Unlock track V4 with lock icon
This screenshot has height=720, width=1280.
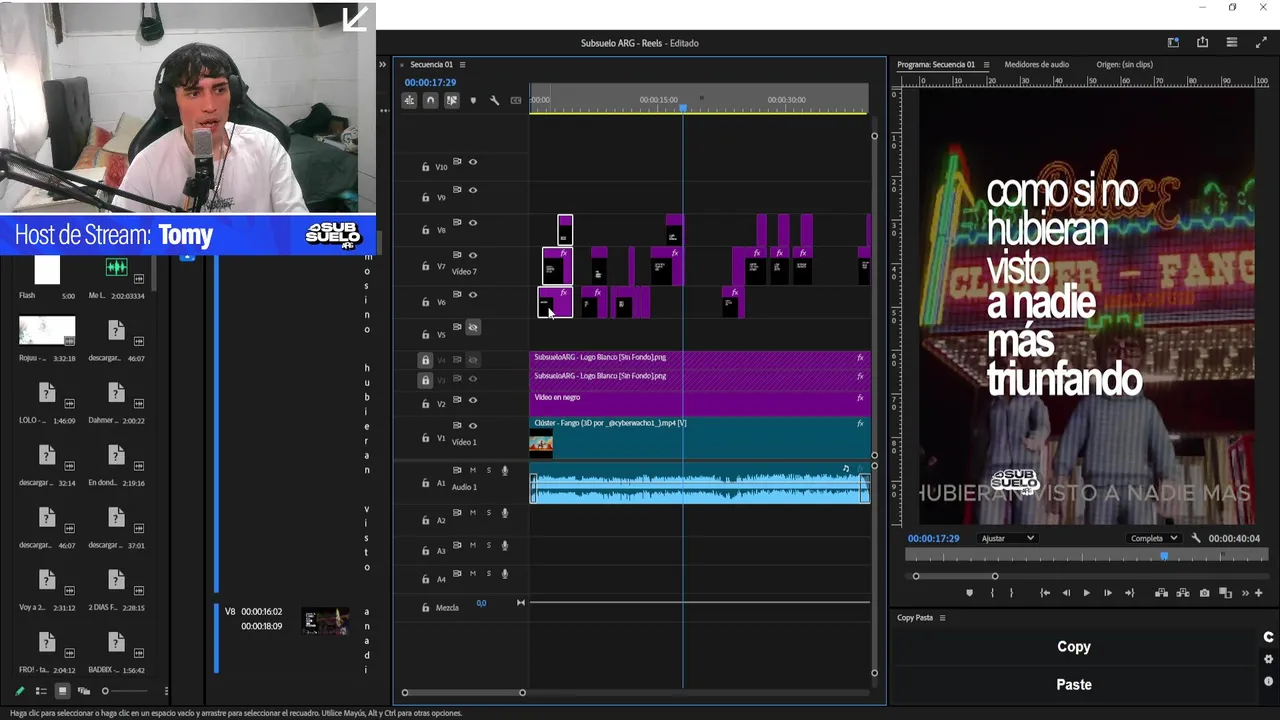tap(425, 360)
